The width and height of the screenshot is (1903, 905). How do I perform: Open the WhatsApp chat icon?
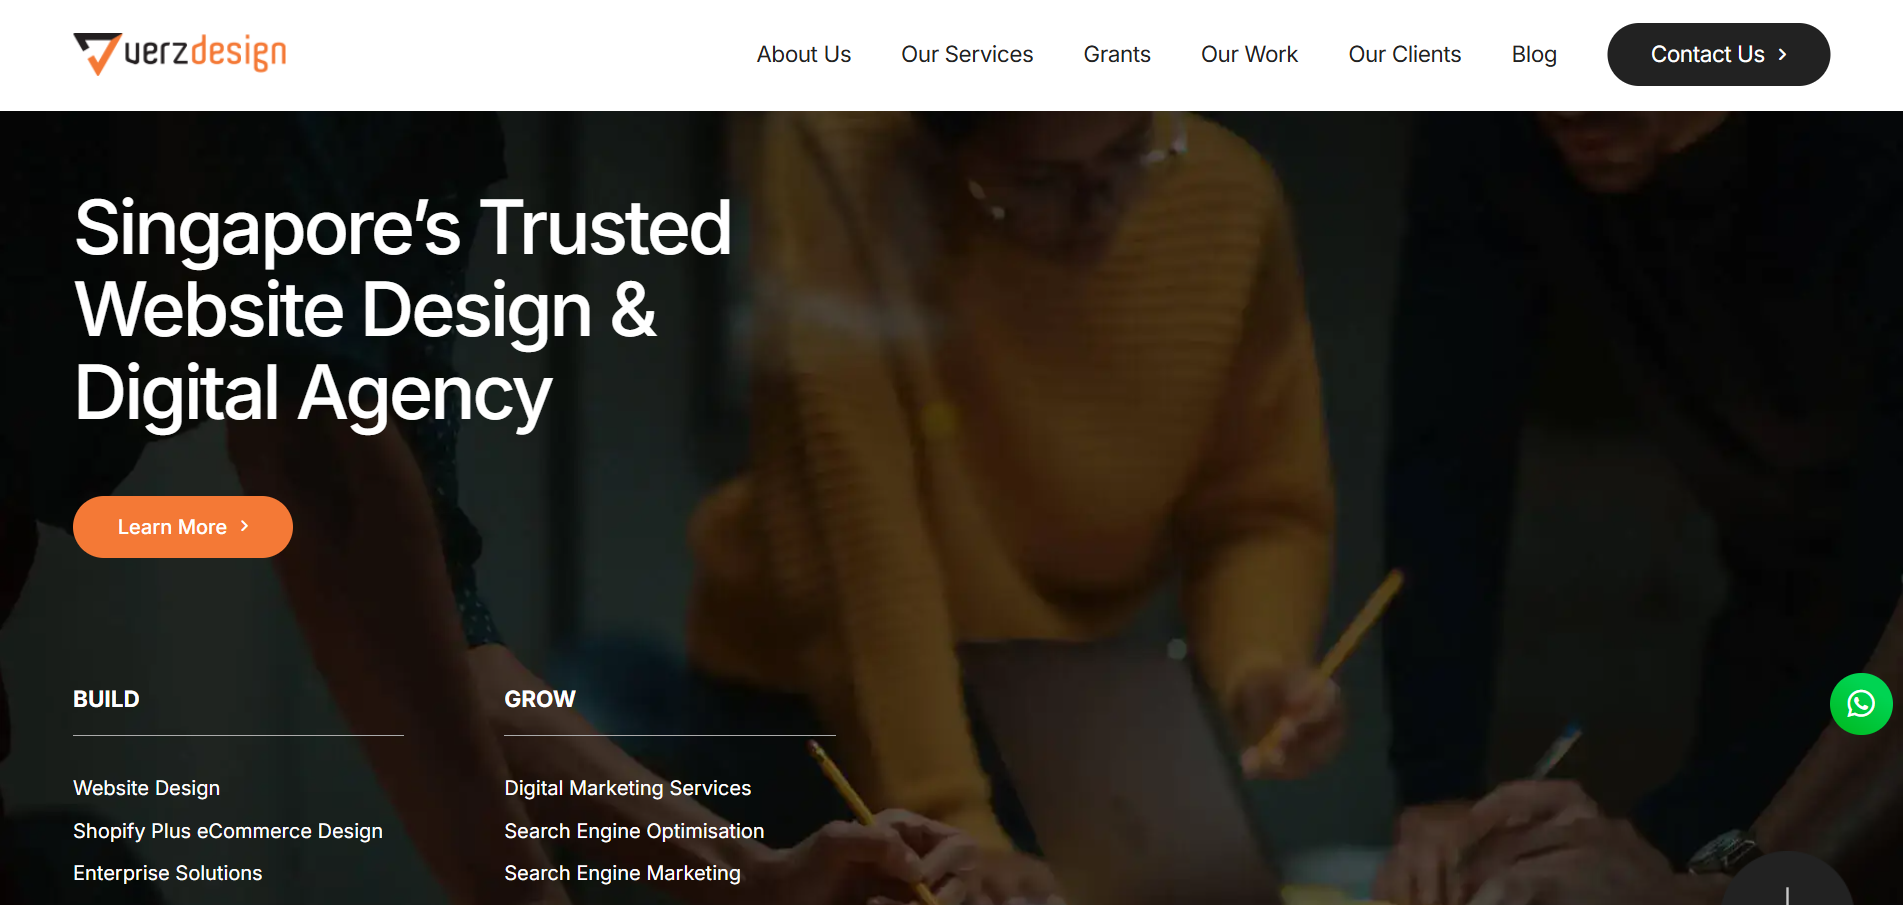coord(1860,704)
